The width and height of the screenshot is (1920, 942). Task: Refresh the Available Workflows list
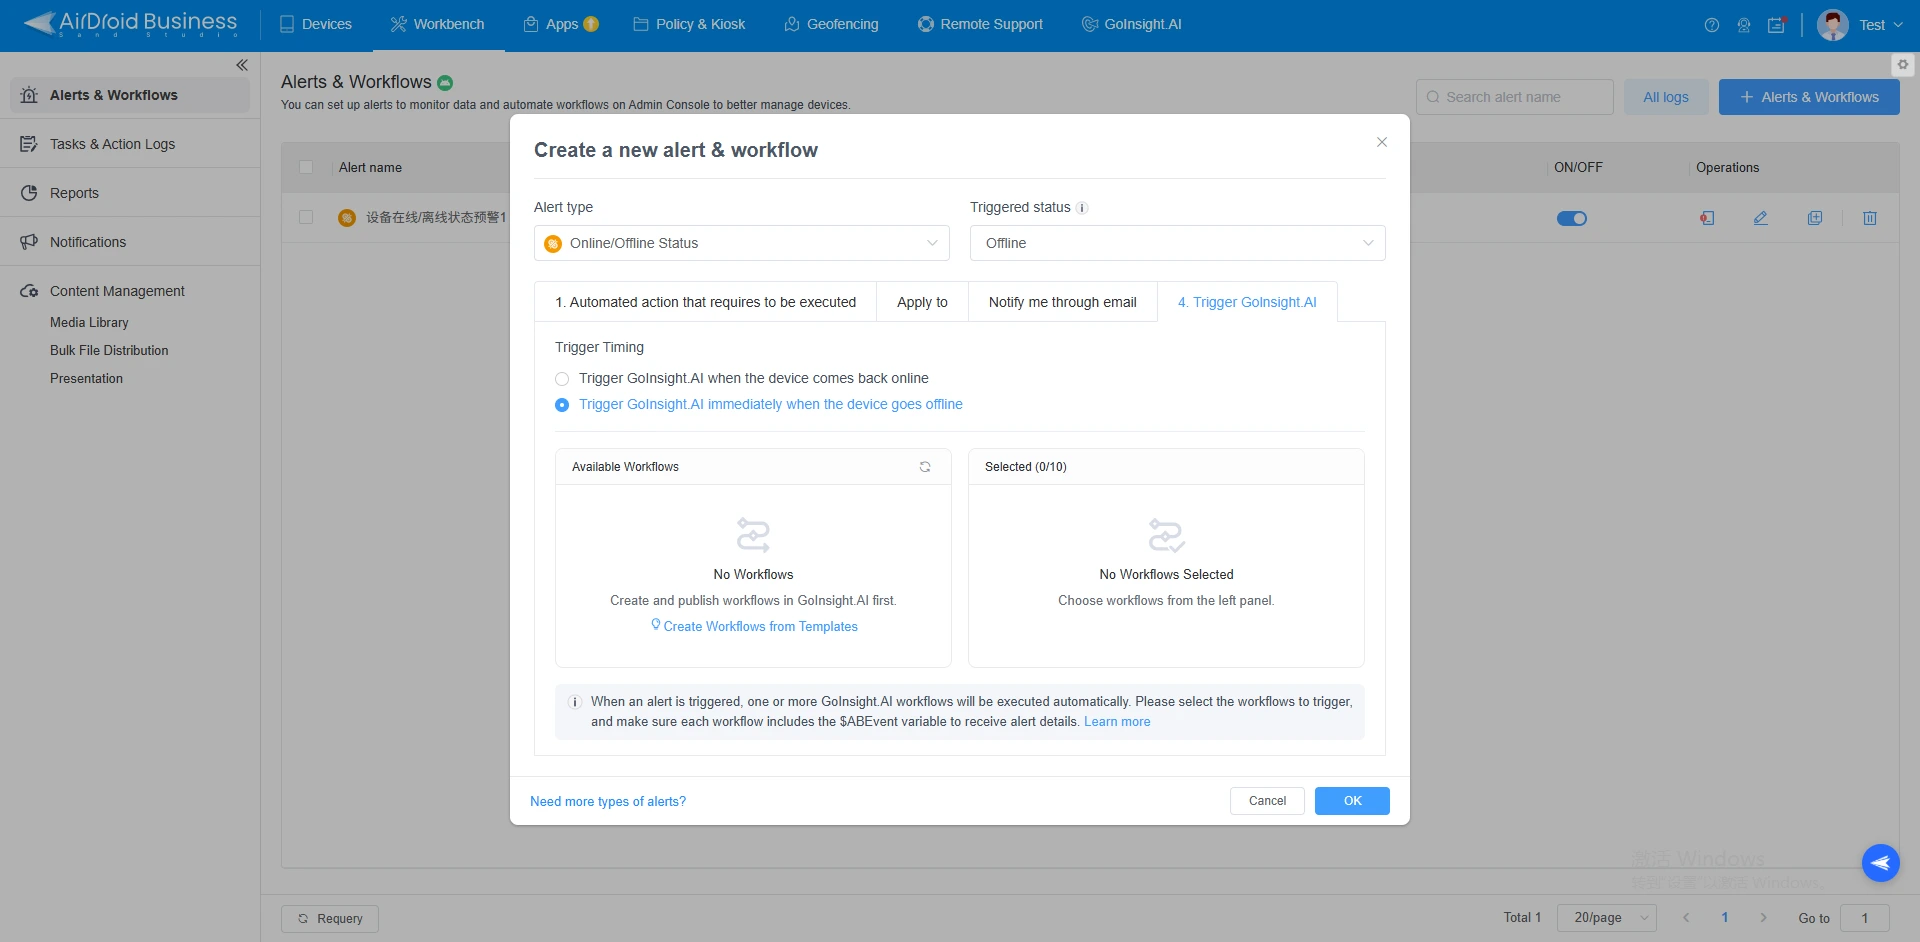tap(925, 467)
